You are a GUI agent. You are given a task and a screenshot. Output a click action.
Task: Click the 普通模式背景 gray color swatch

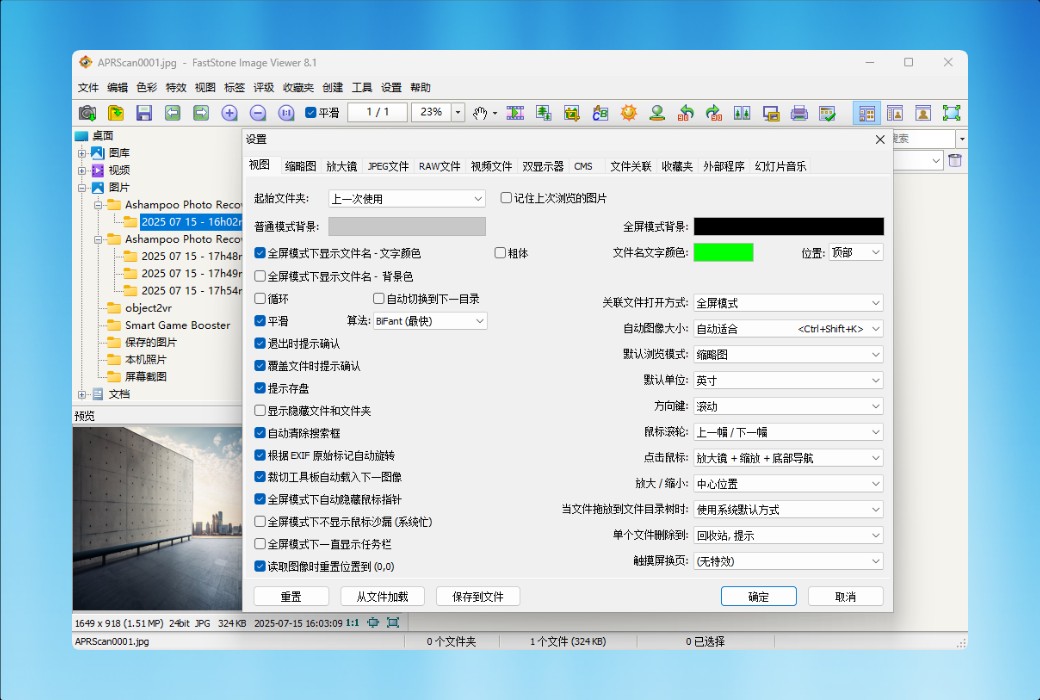pos(407,226)
